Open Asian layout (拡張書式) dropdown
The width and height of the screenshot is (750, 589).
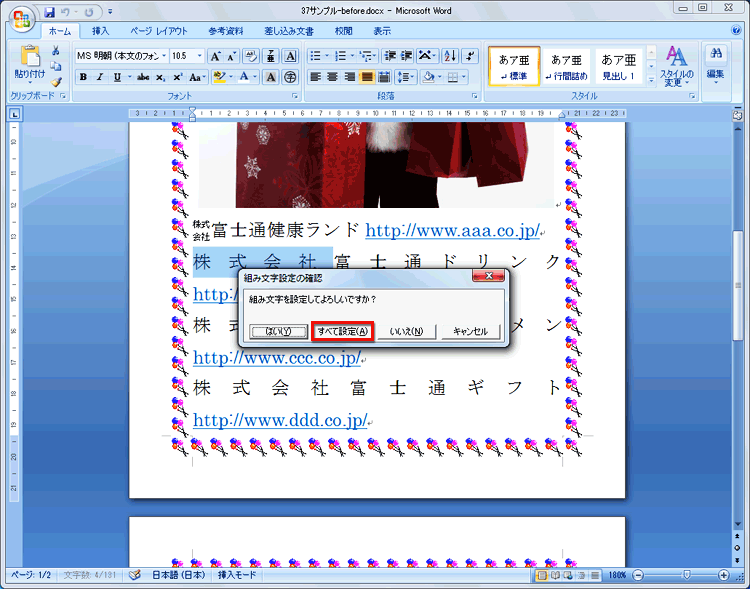click(426, 56)
